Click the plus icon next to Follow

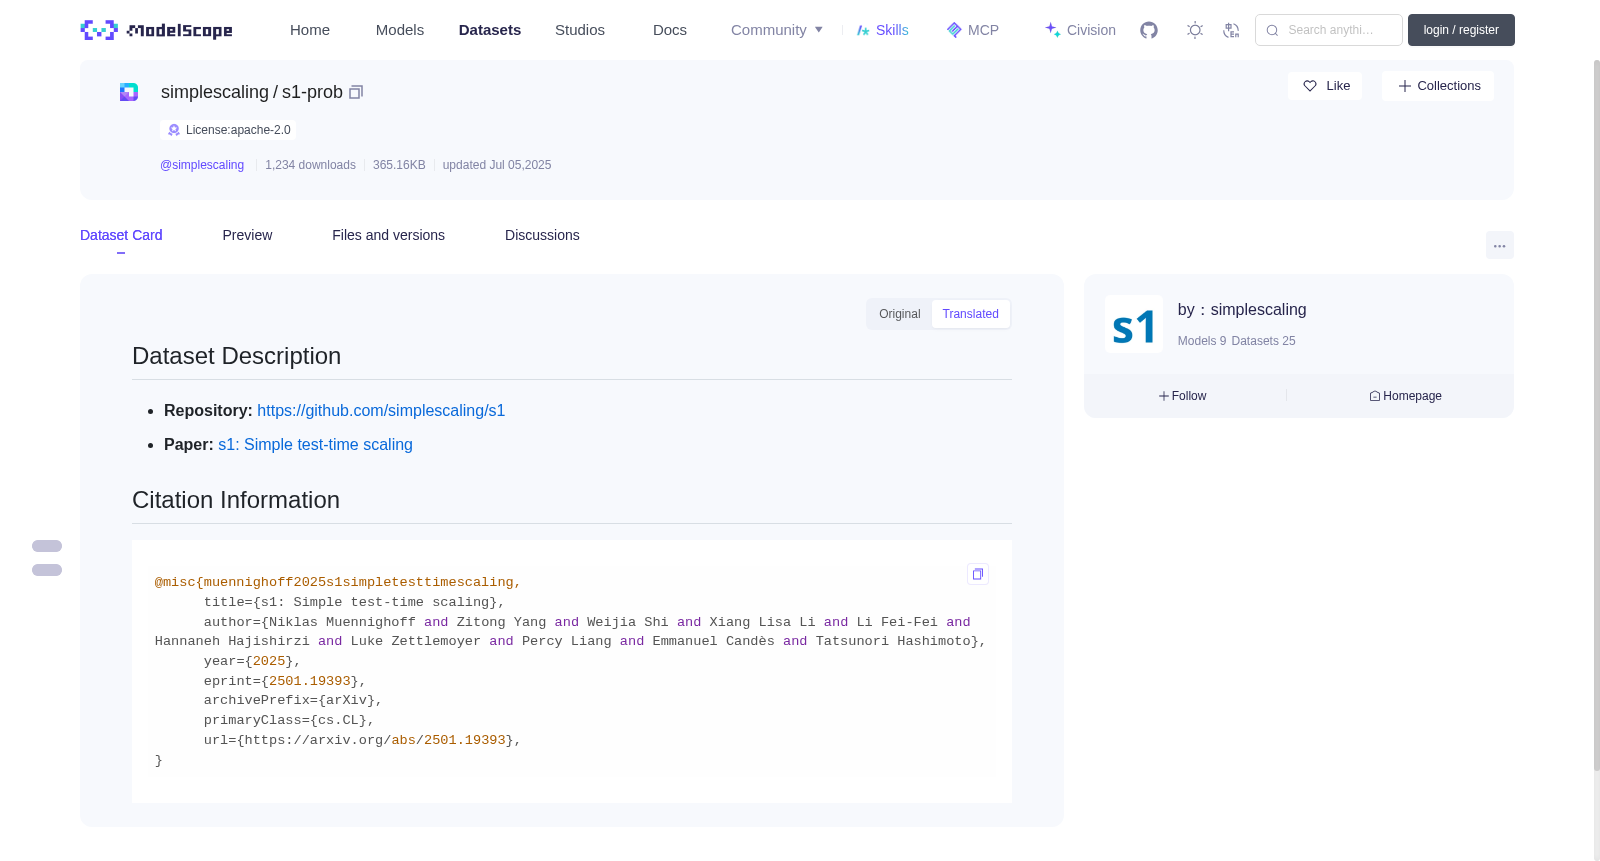point(1164,396)
